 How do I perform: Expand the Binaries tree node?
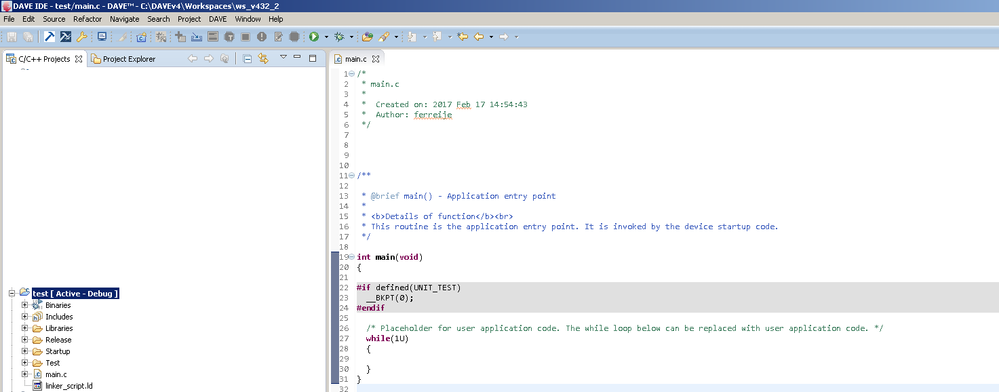[x=25, y=305]
